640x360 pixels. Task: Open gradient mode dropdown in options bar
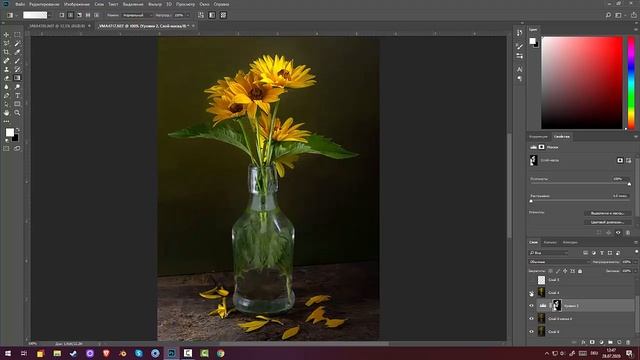point(137,15)
